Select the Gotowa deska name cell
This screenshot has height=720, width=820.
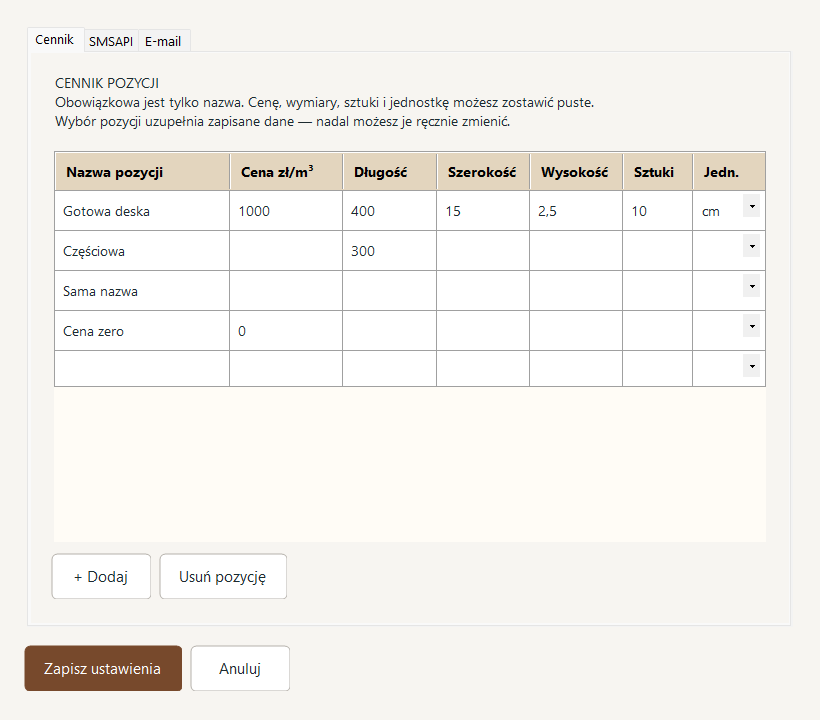click(x=142, y=211)
